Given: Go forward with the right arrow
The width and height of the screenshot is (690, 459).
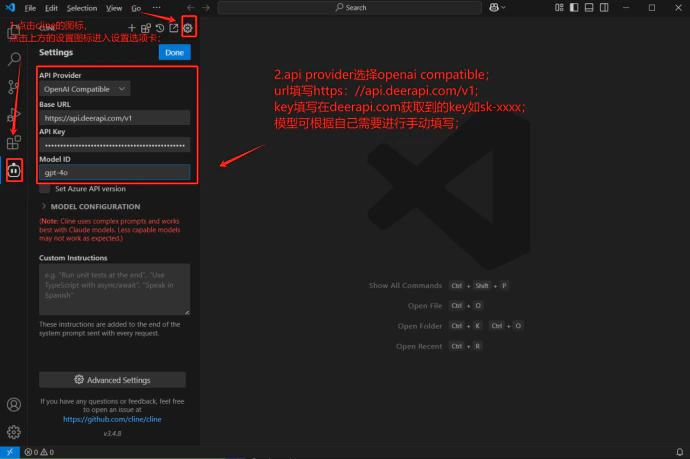Looking at the screenshot, I should click(206, 7).
